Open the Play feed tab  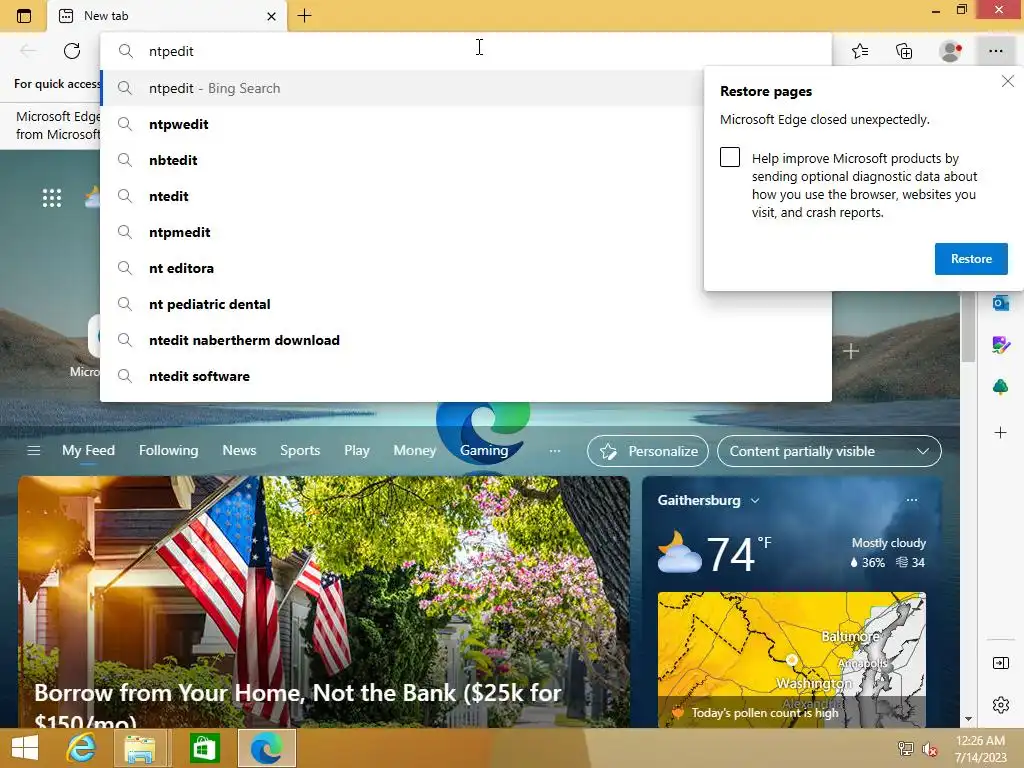[357, 451]
